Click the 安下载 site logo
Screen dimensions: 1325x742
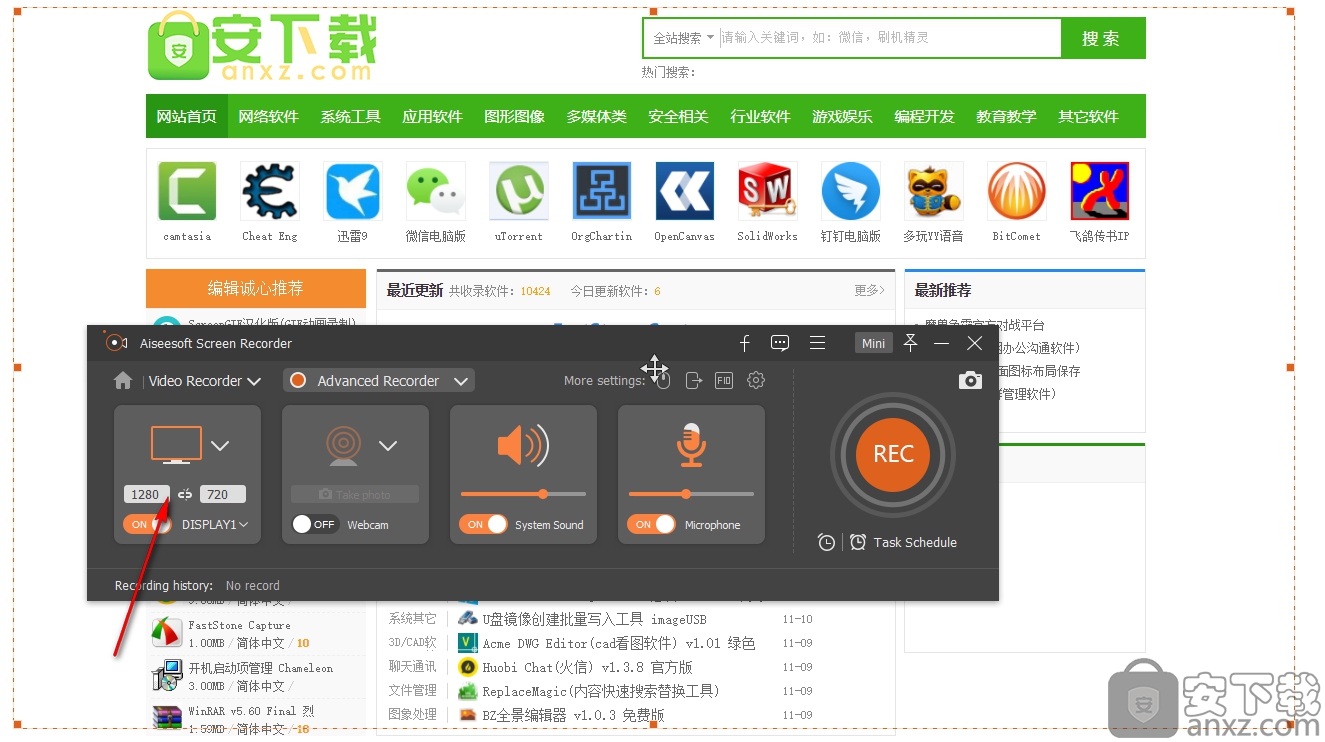point(263,46)
